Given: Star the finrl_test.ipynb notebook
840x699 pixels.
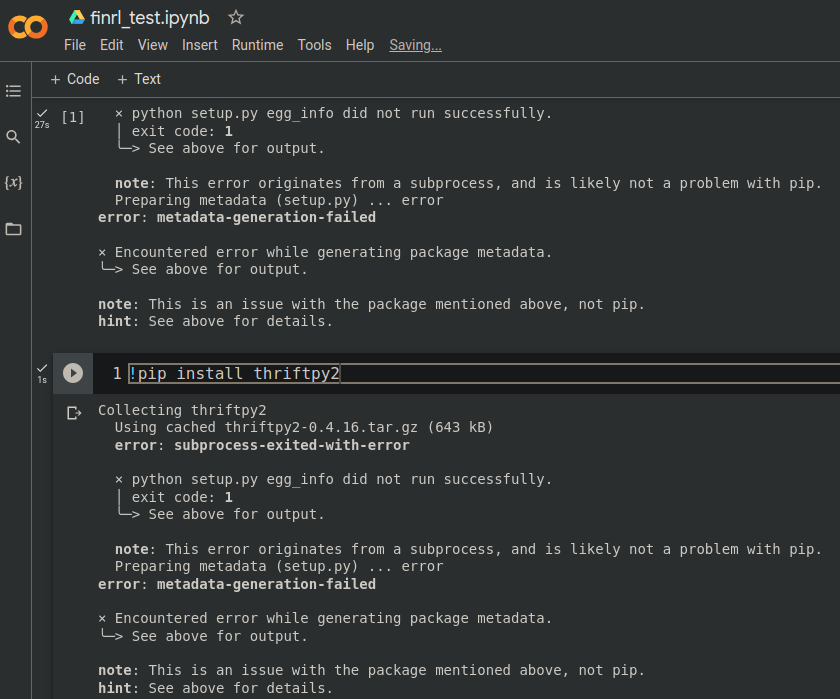Looking at the screenshot, I should (x=235, y=17).
